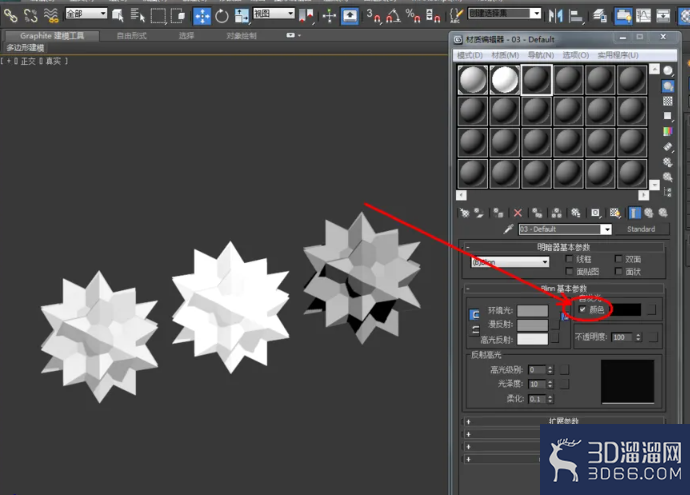This screenshot has width=690, height=495.
Task: Switch to 自由形式 ribbon tab
Action: pos(132,36)
